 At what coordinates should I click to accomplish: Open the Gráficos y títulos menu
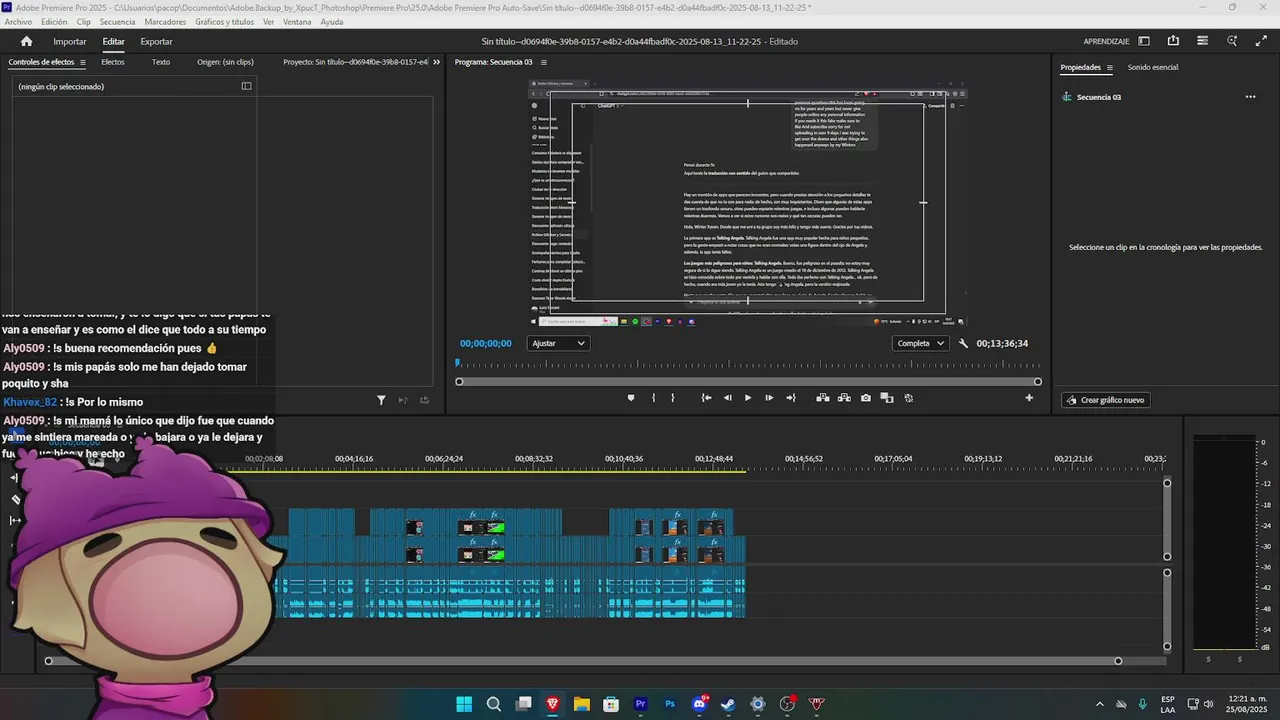pos(224,22)
